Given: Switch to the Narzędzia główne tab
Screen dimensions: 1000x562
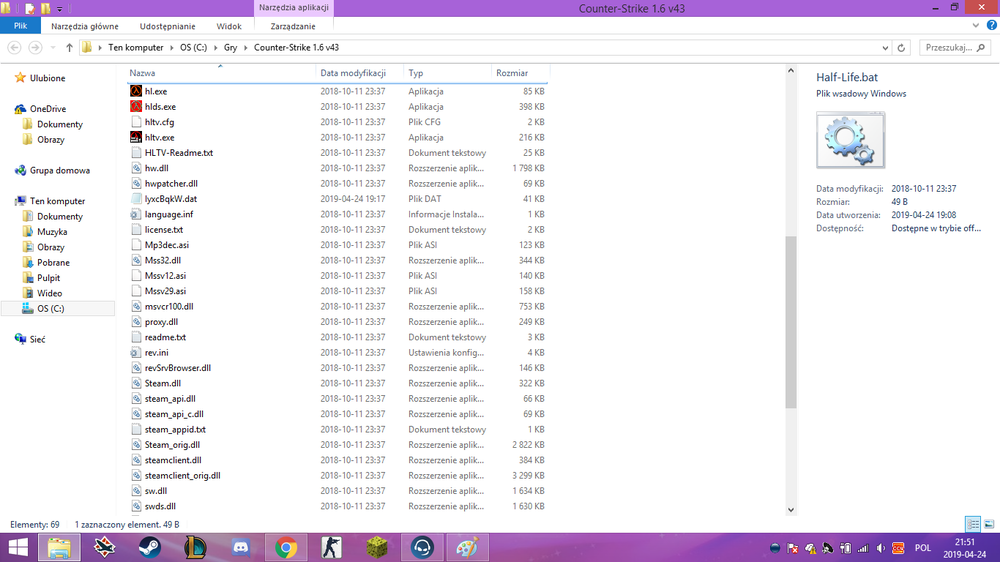Looking at the screenshot, I should pos(85,26).
